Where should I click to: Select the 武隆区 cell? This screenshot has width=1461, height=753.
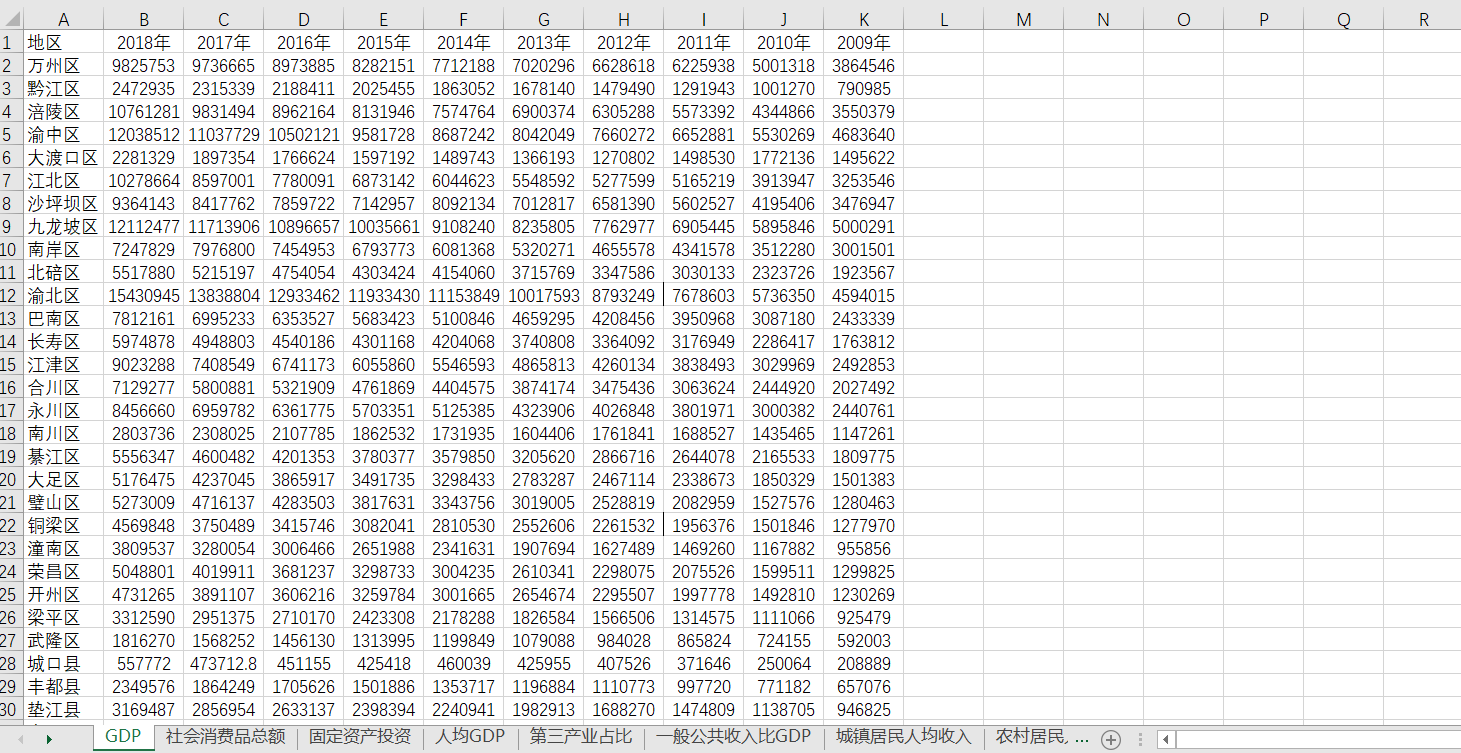click(63, 641)
